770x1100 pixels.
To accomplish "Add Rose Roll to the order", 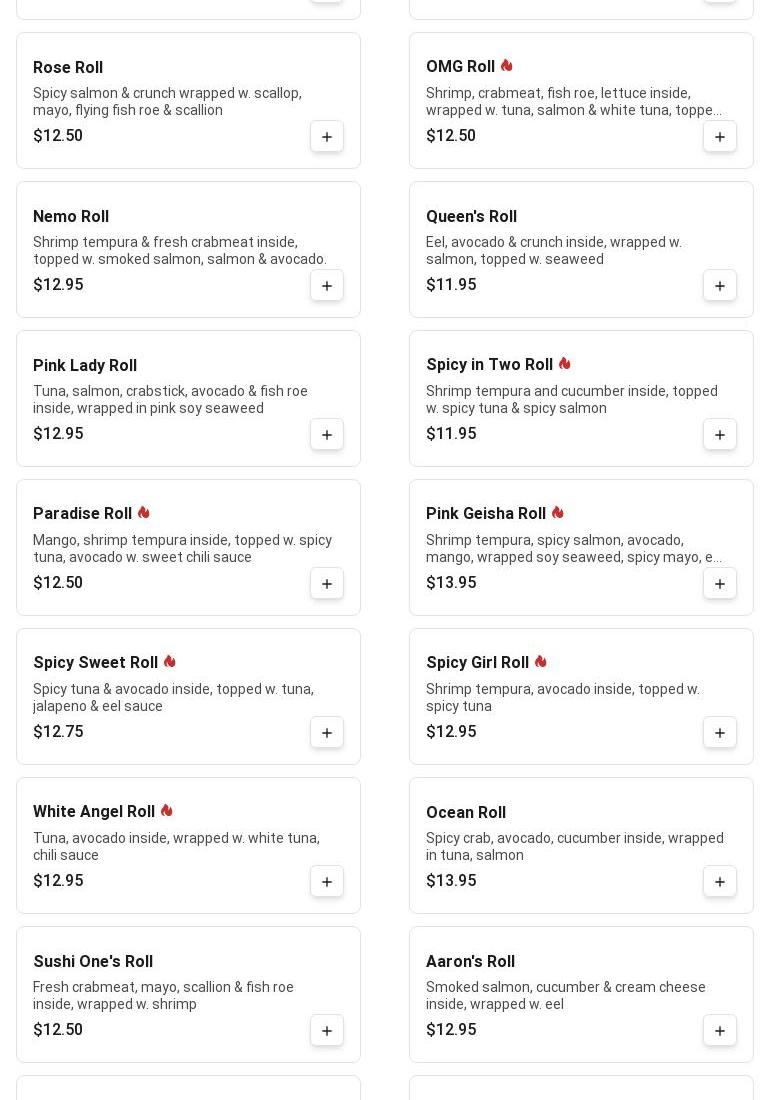I will pos(327,136).
